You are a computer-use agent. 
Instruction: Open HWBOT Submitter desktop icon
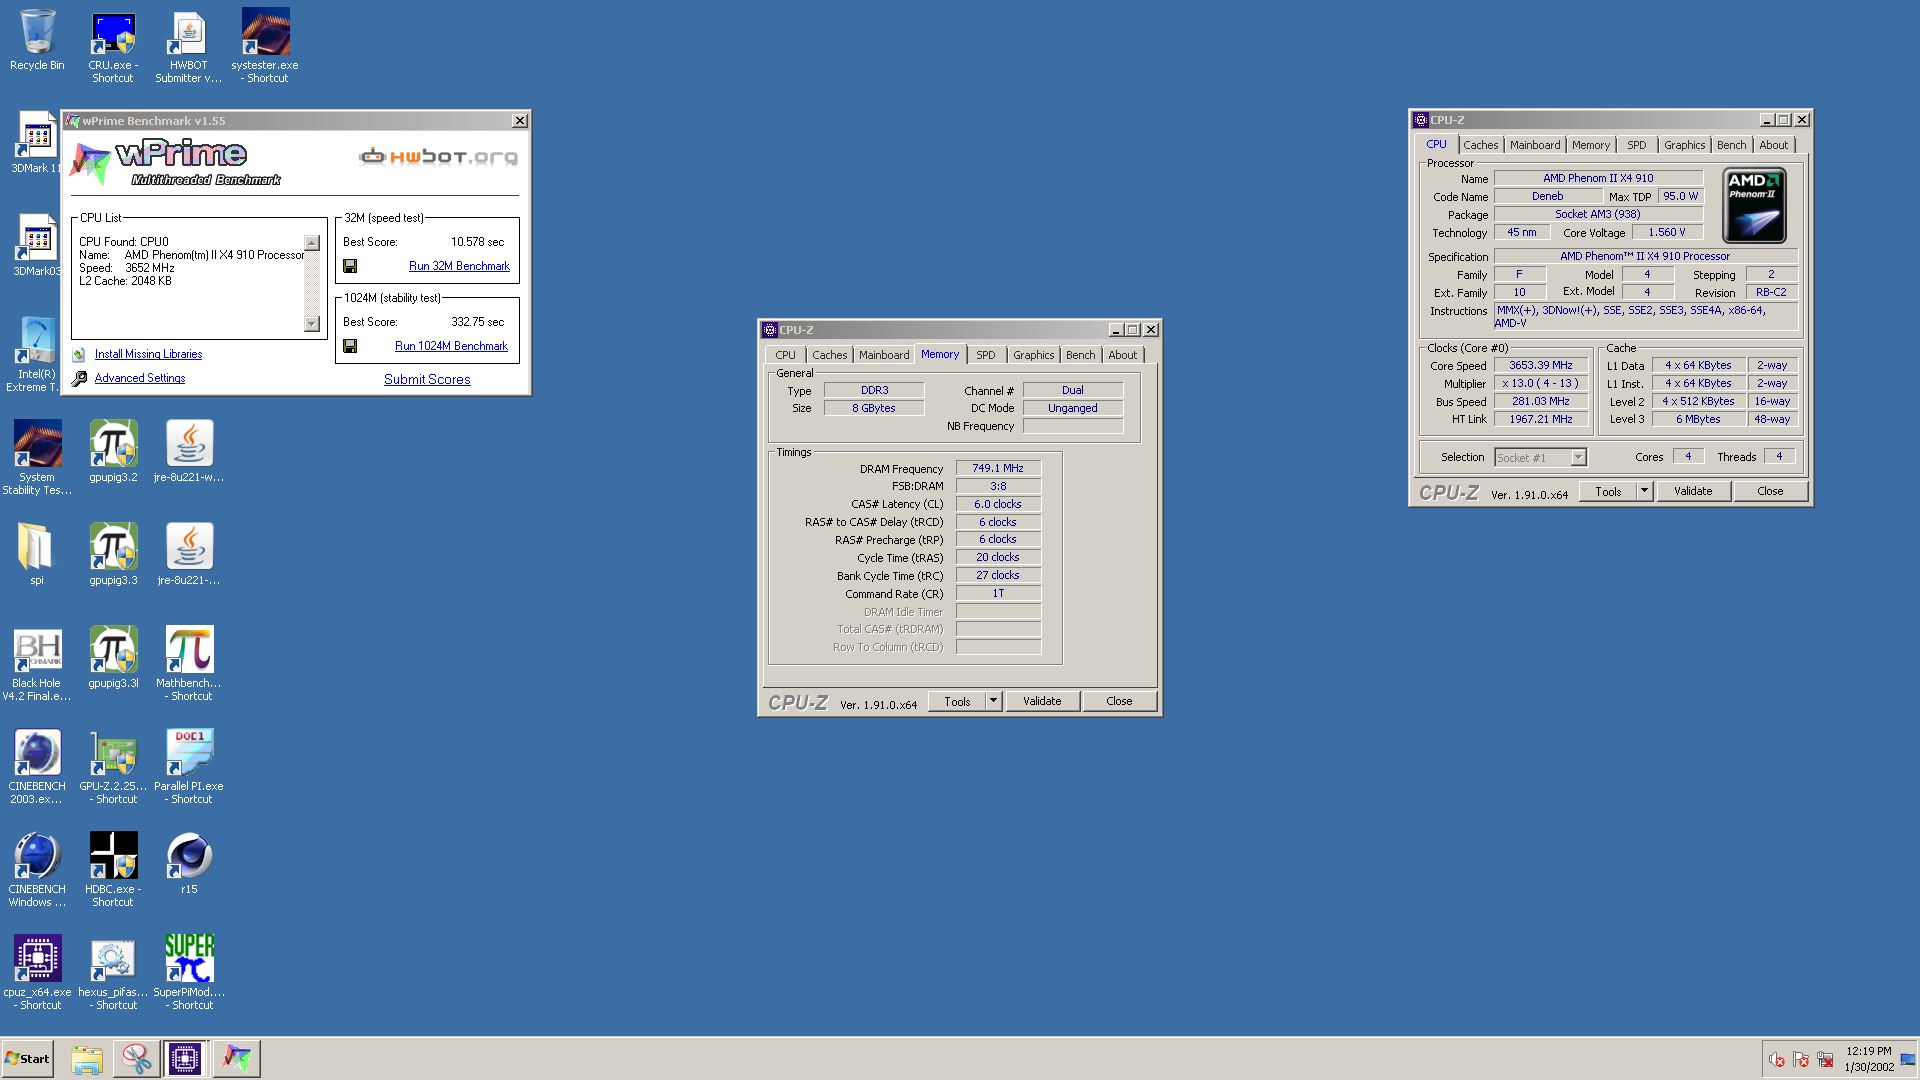[189, 46]
